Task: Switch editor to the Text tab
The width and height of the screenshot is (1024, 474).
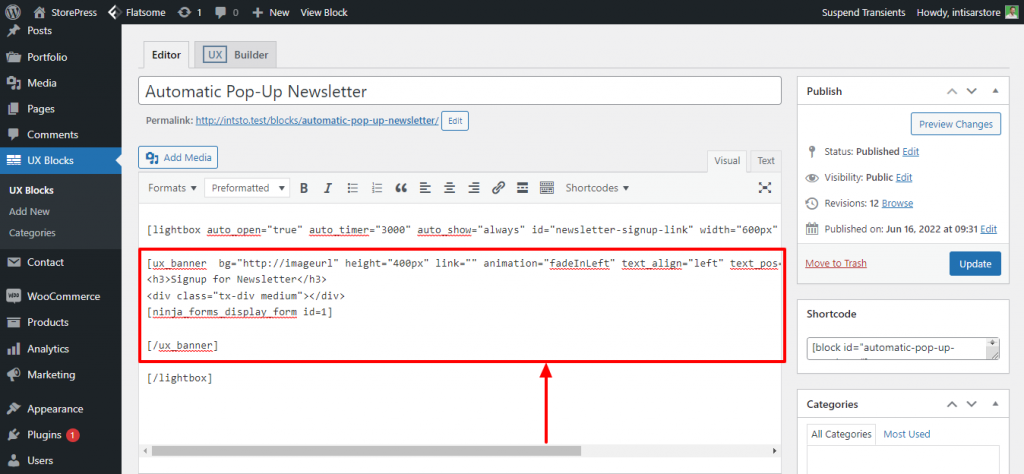Action: point(765,161)
